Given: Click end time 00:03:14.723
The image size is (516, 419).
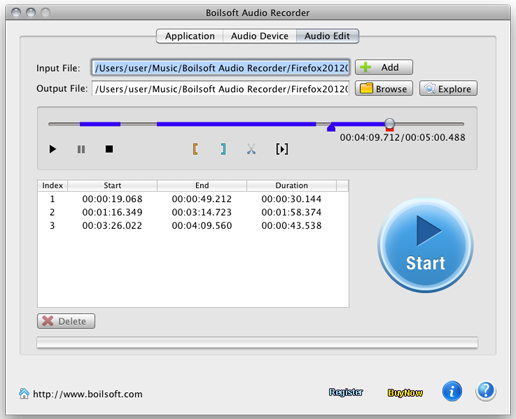Looking at the screenshot, I should 202,212.
